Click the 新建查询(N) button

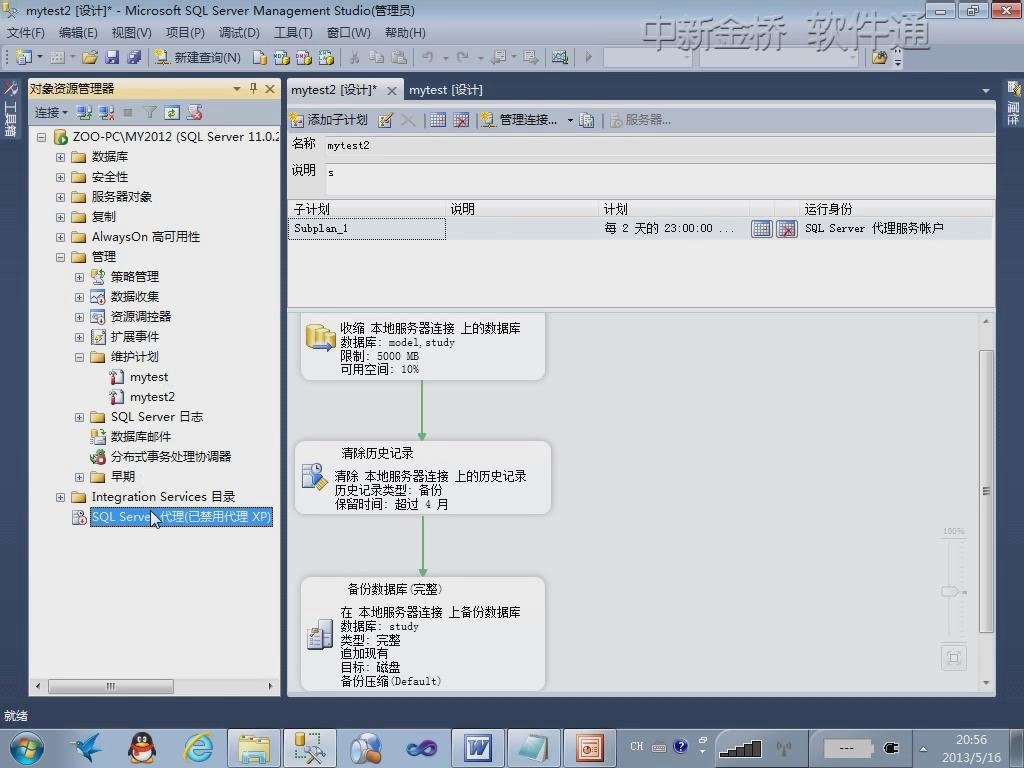click(198, 57)
